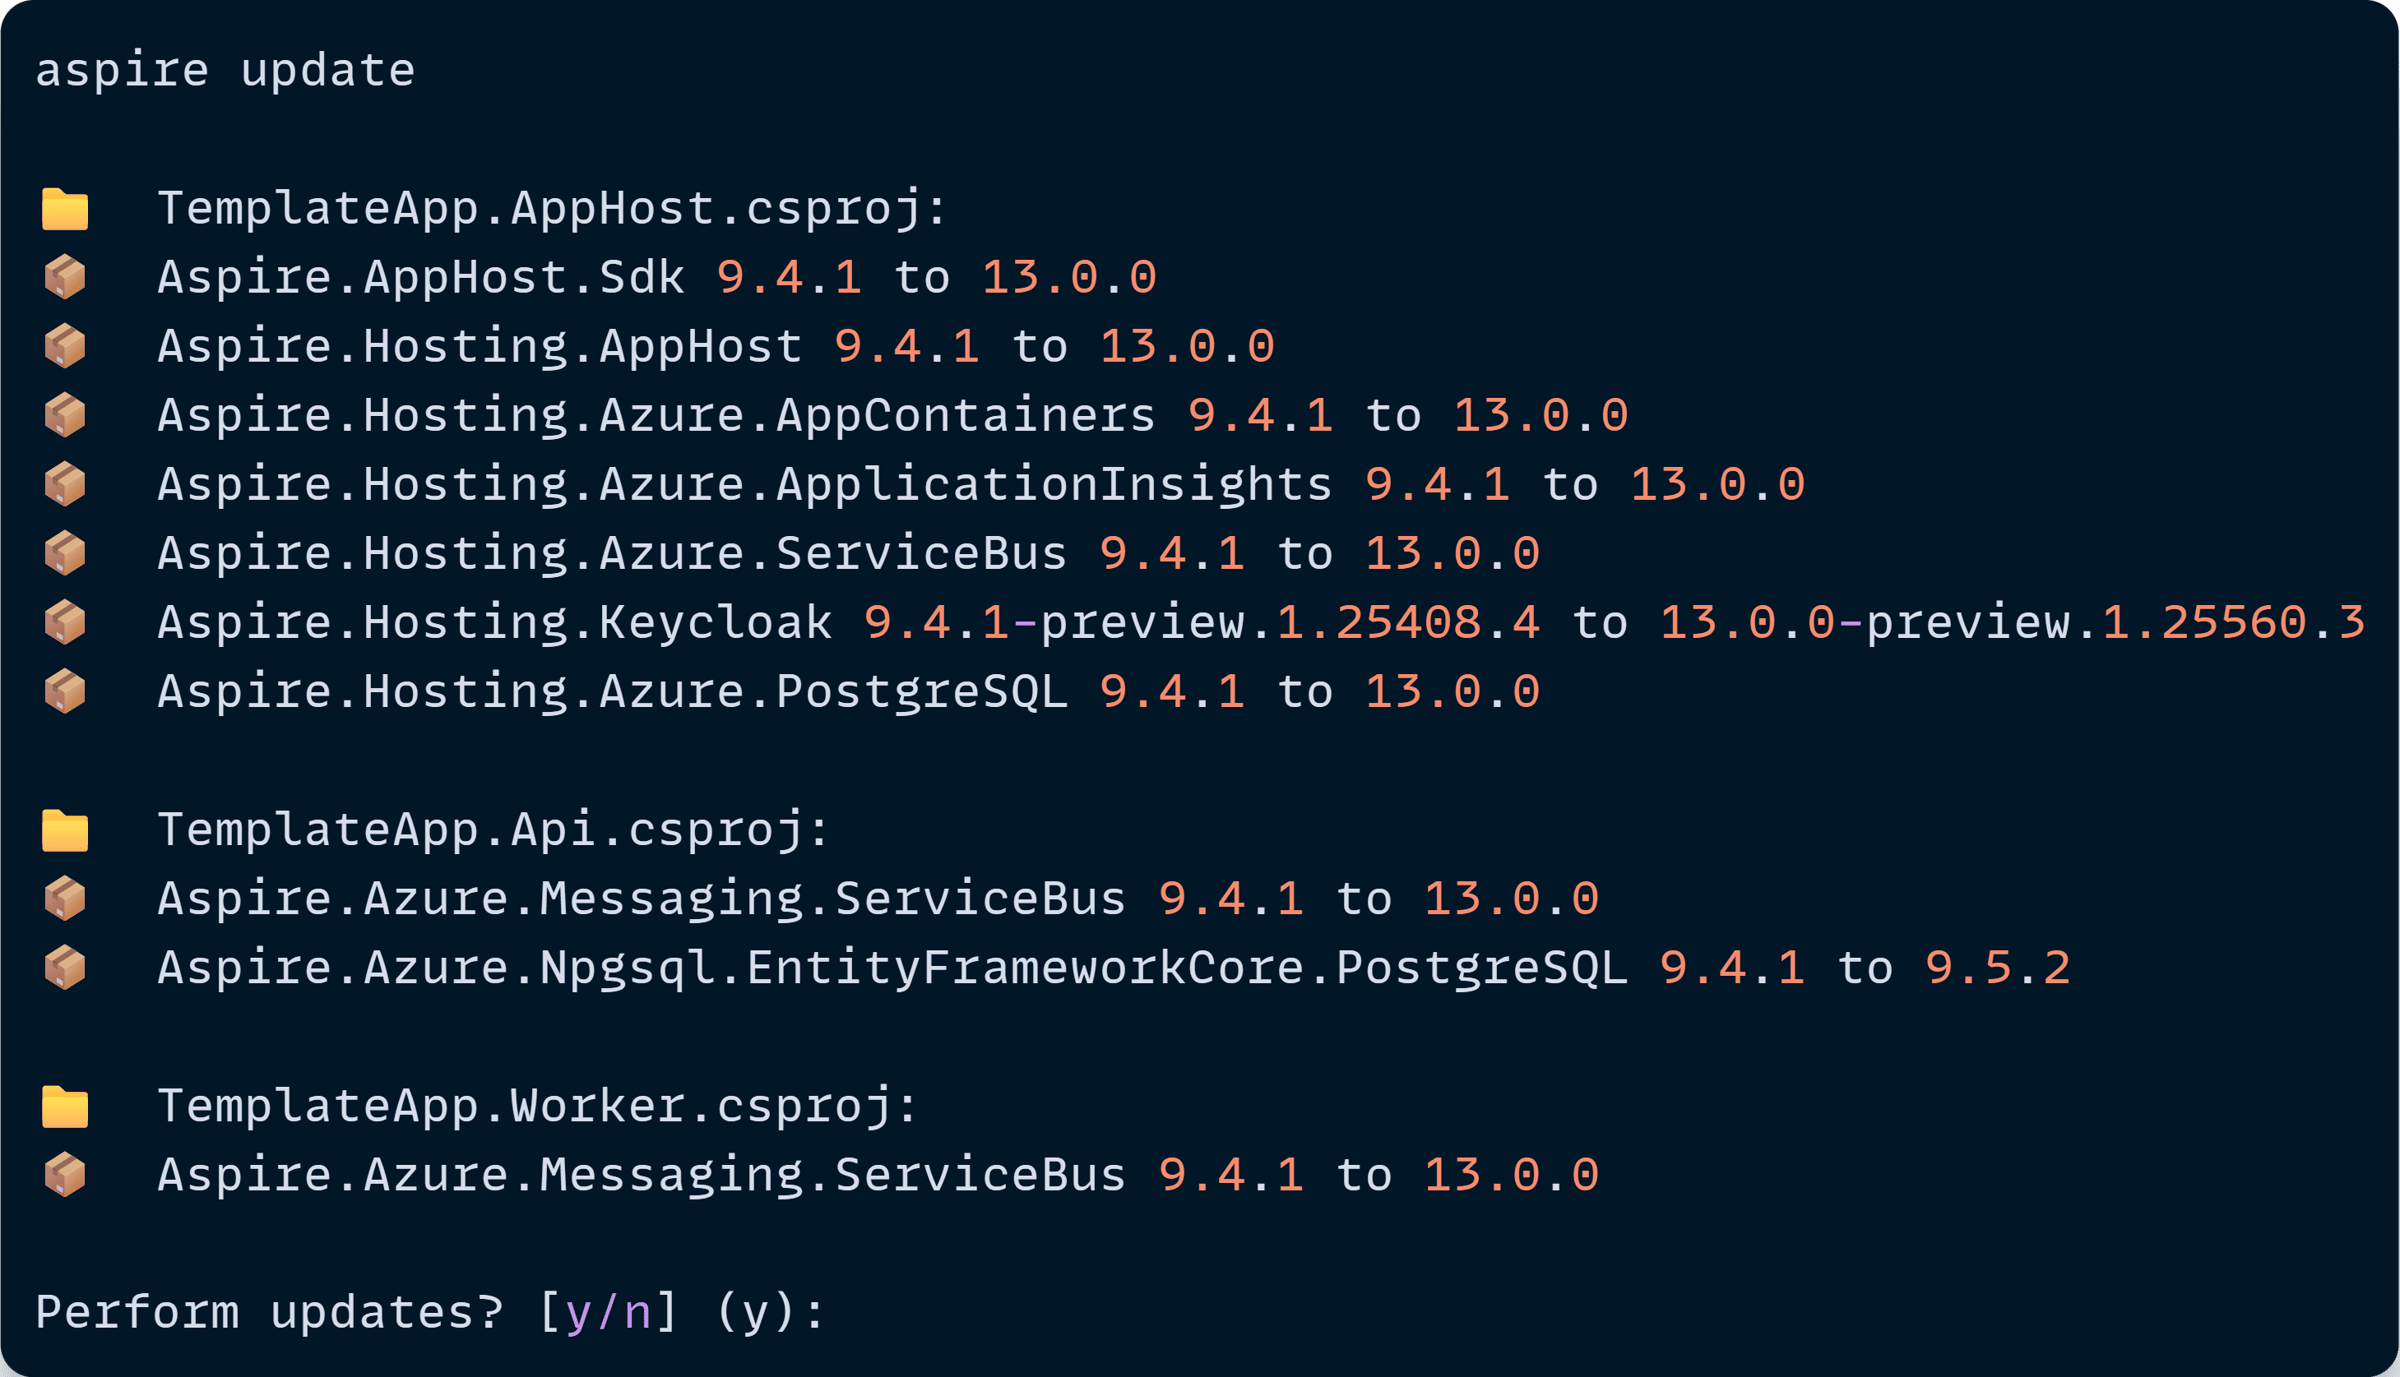Click the 'Perform updates?' prompt text
This screenshot has height=1377, width=2400.
[269, 1313]
